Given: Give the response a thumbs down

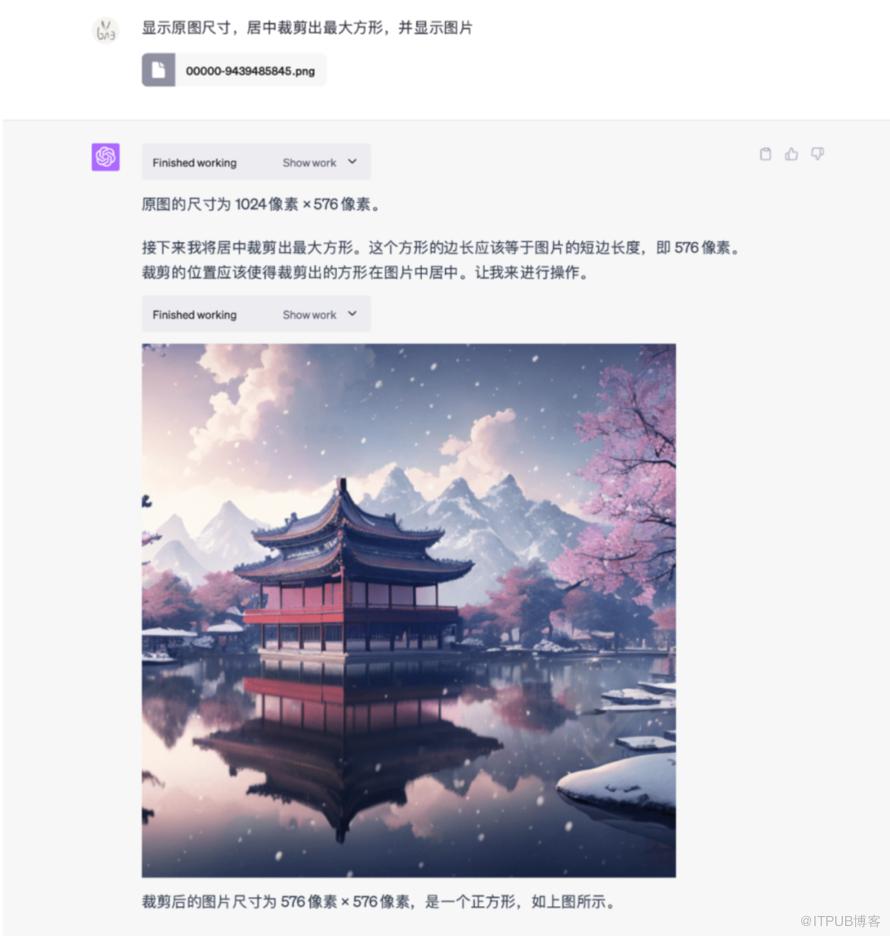Looking at the screenshot, I should click(x=817, y=154).
